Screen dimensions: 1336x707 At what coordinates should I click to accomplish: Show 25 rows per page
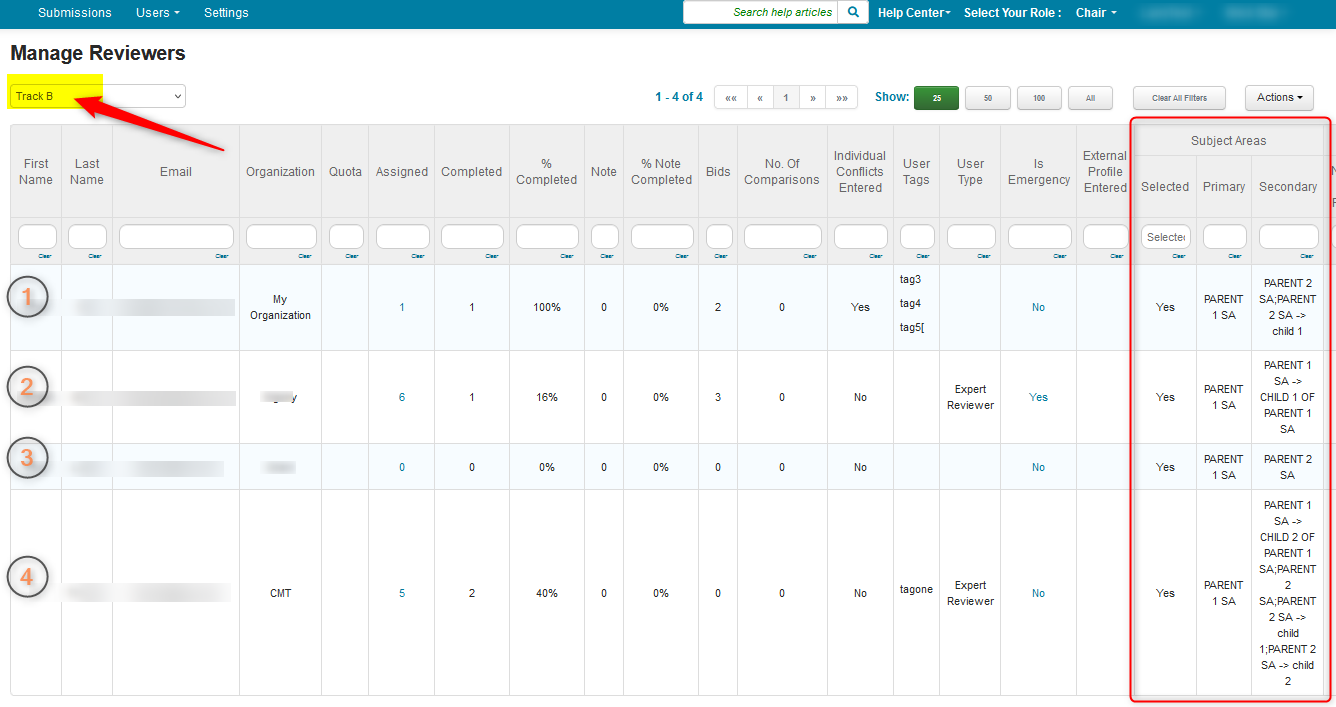(x=937, y=98)
